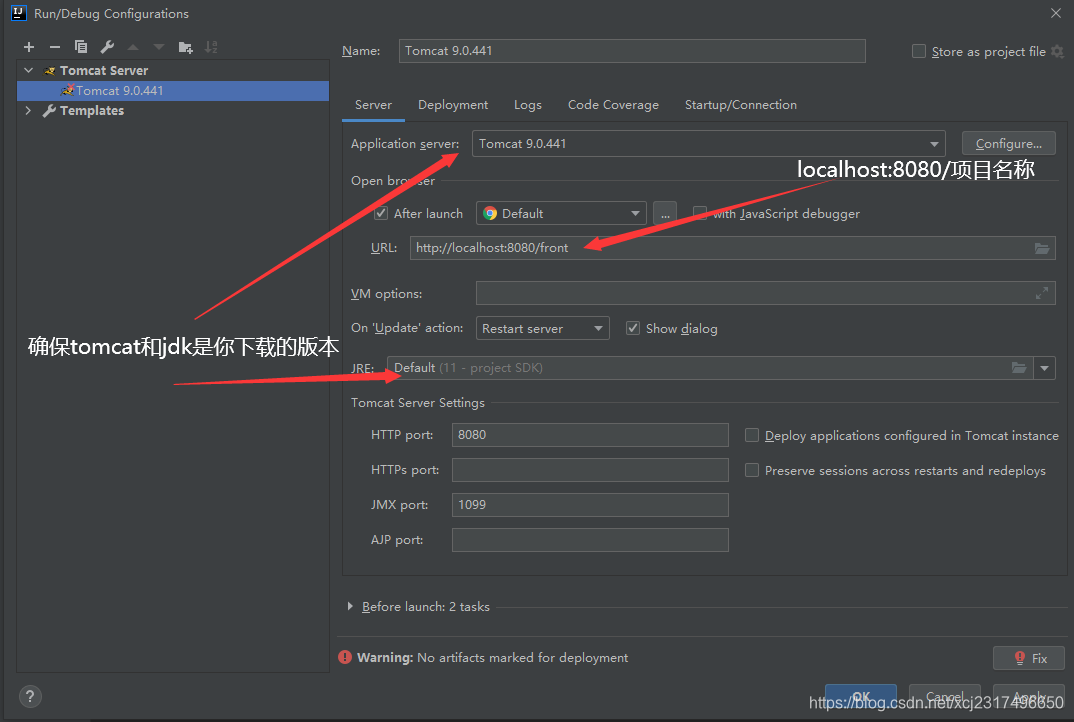The width and height of the screenshot is (1074, 722).
Task: Collapse Tomcat Server tree node
Action: tap(29, 70)
